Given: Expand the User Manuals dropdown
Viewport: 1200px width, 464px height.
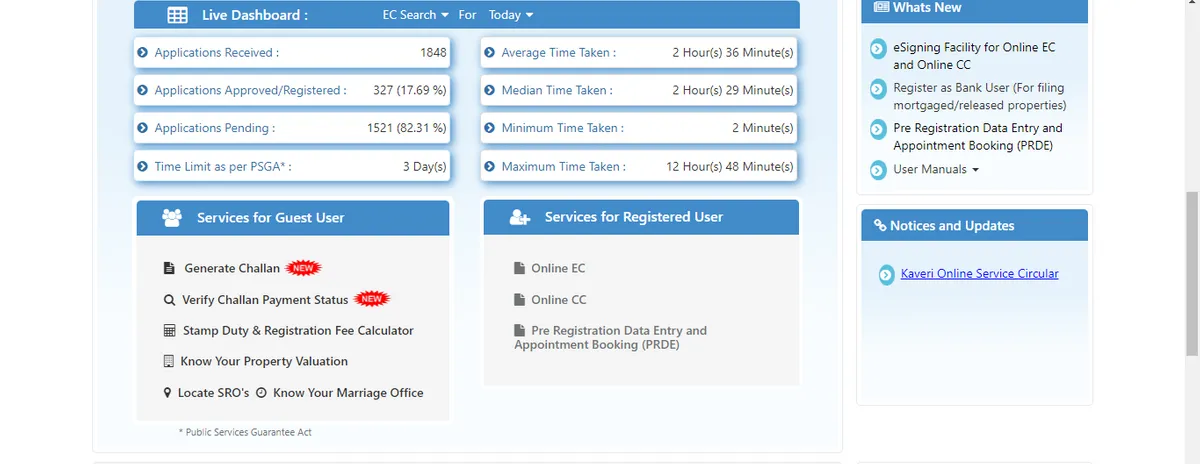Looking at the screenshot, I should (x=936, y=170).
